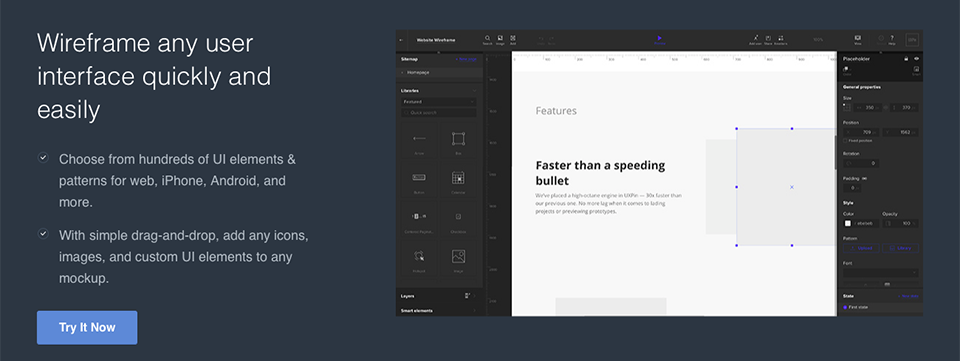960x361 pixels.
Task: Select the placeholder center X marker on canvas
Action: coord(792,187)
